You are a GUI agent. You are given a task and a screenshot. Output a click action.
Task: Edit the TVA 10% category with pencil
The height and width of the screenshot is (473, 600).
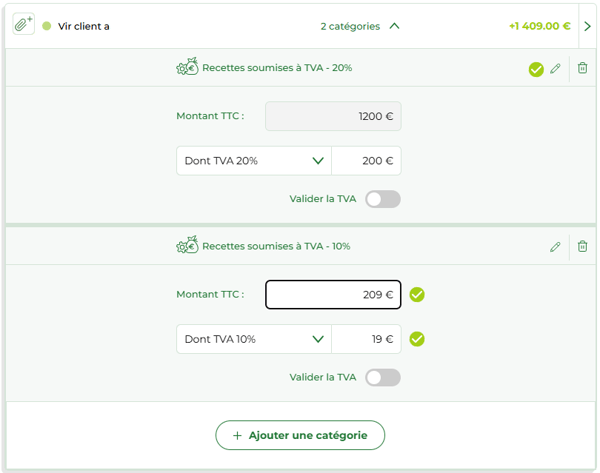556,247
